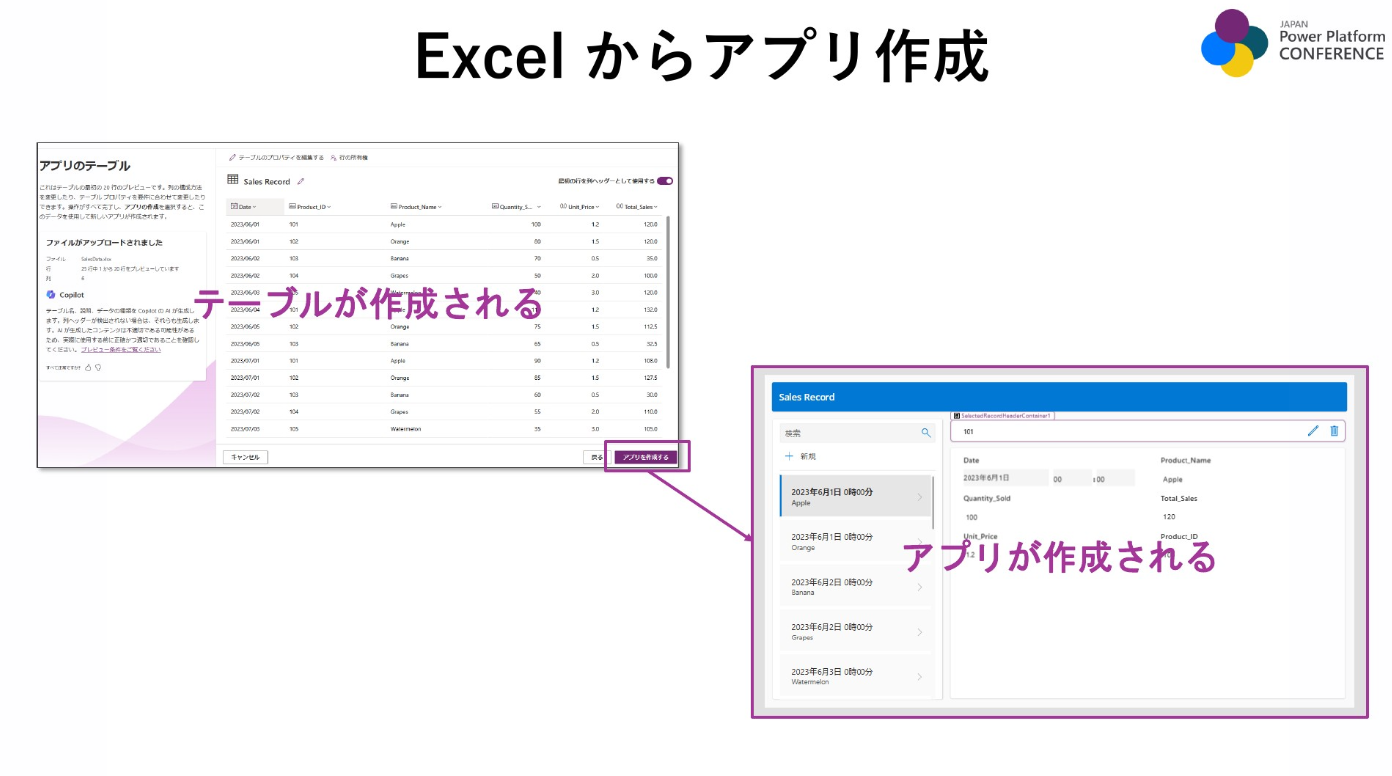Image resolution: width=1392 pixels, height=776 pixels.
Task: Click the キャンセル button
Action: point(245,457)
